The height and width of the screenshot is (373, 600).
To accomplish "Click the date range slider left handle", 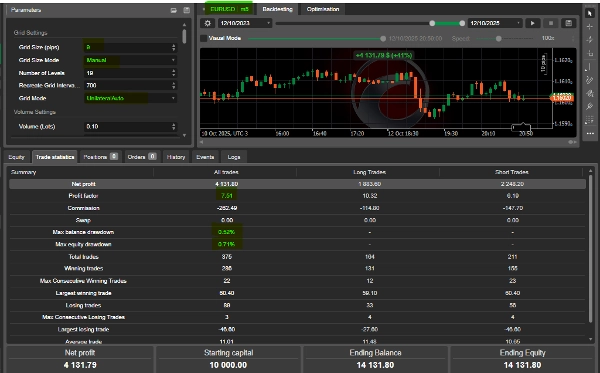I will 432,23.
